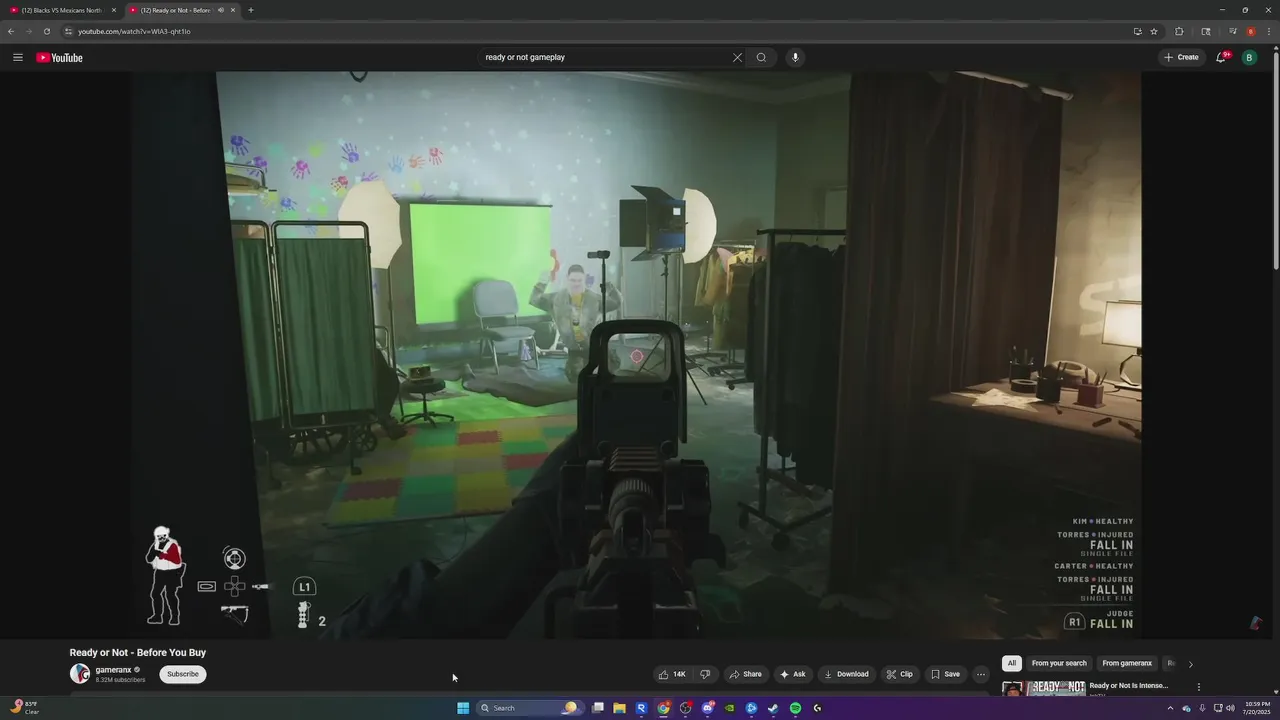Open the video title Ready or Not - Before You Buy

[138, 652]
